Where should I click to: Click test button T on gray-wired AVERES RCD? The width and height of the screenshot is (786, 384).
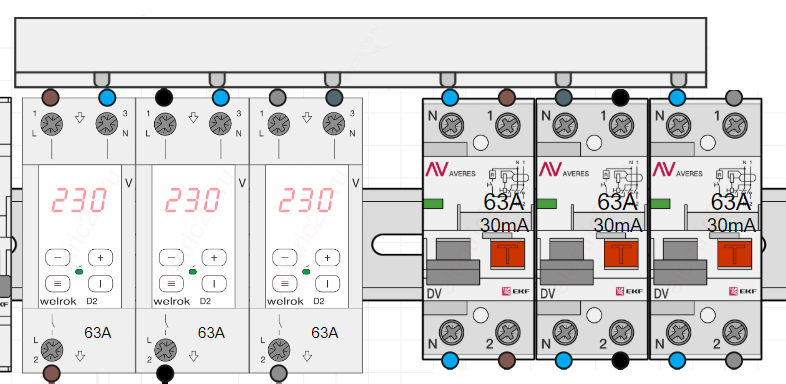(734, 254)
